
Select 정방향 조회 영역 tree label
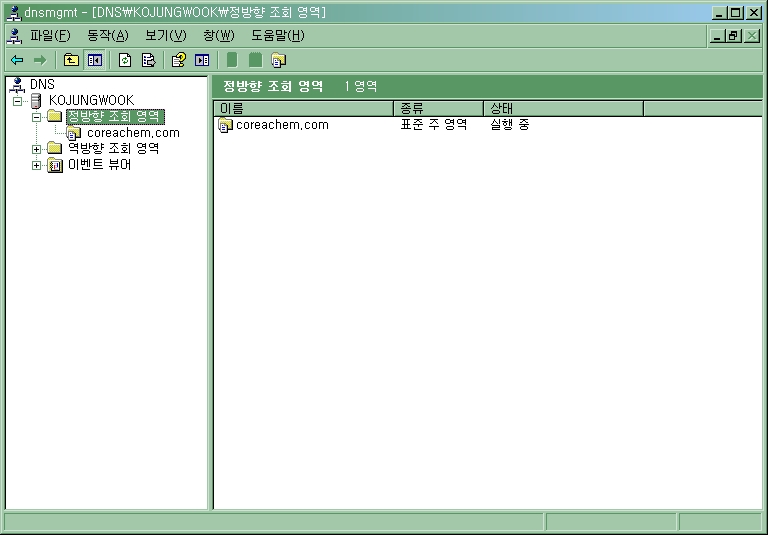point(115,117)
